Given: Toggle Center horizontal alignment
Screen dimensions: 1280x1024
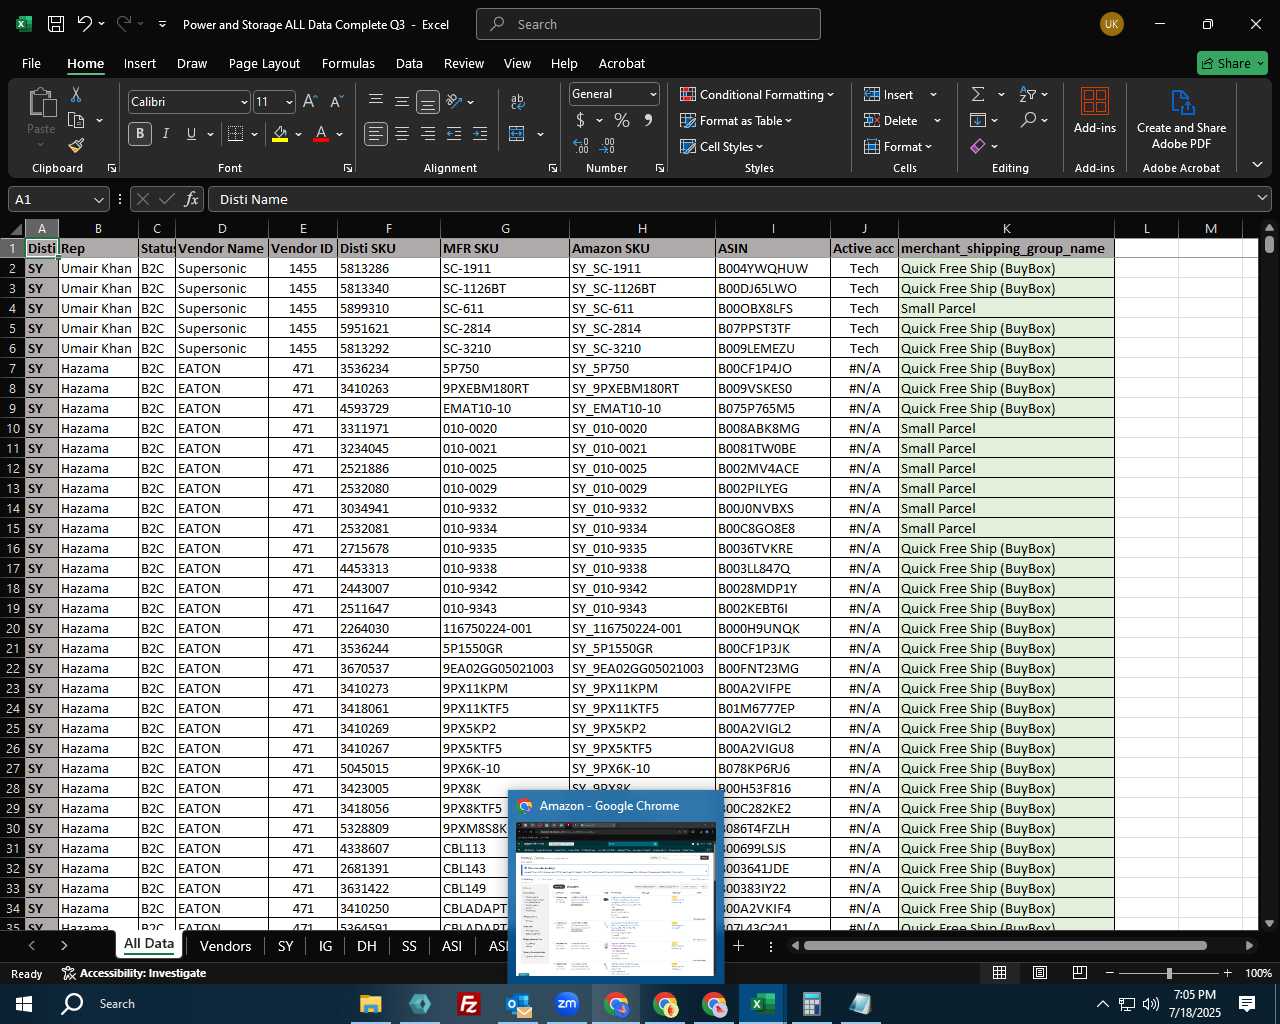Looking at the screenshot, I should pyautogui.click(x=402, y=133).
